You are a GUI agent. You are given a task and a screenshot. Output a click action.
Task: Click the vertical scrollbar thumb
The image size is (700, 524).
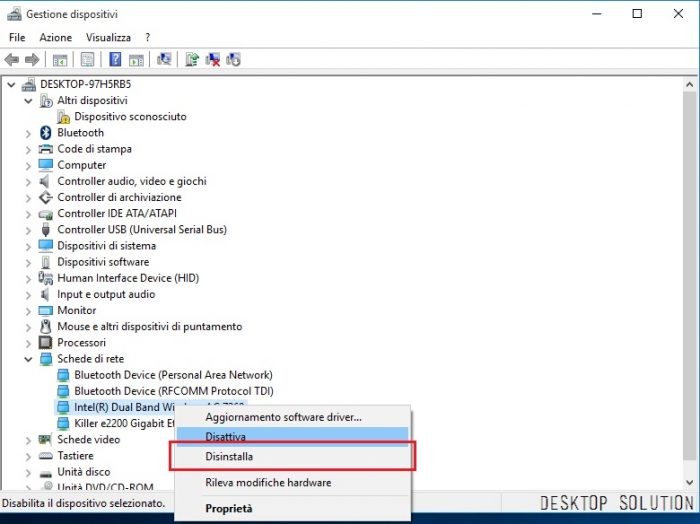[x=689, y=274]
